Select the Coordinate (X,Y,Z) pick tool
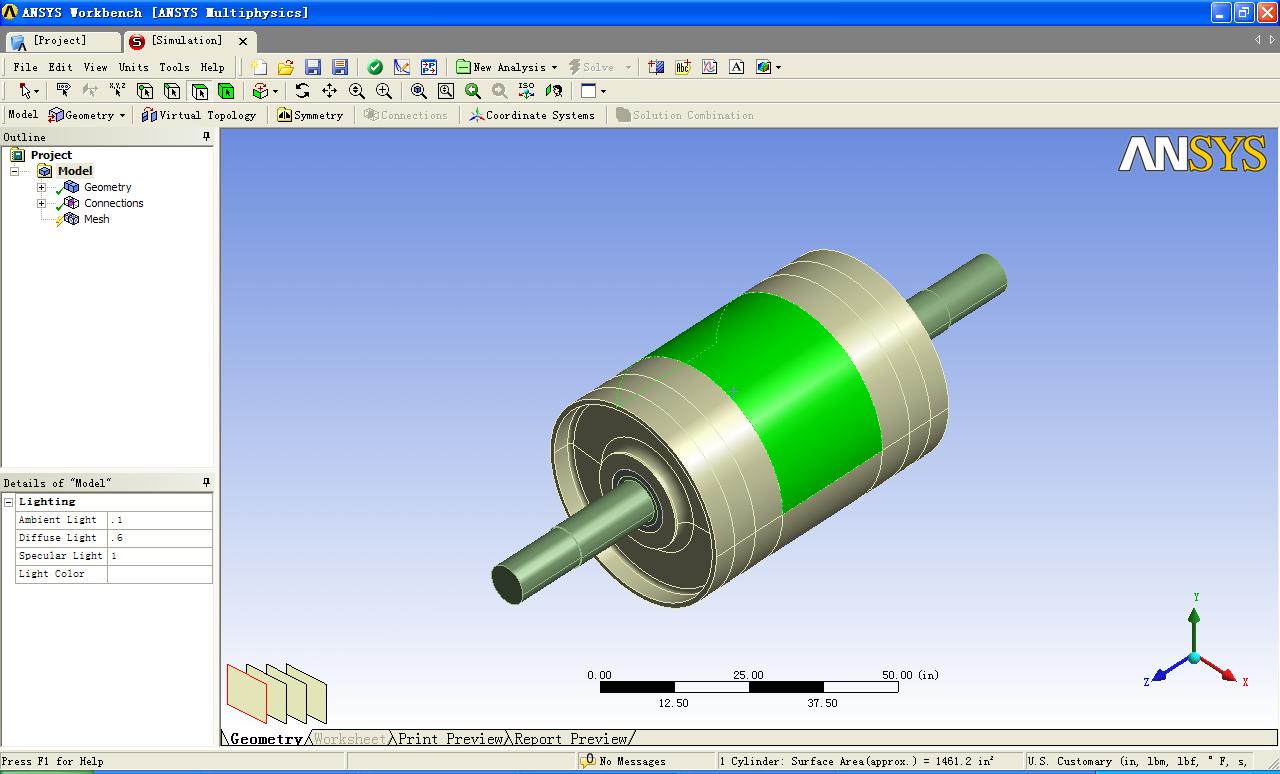Image resolution: width=1280 pixels, height=774 pixels. 117,91
